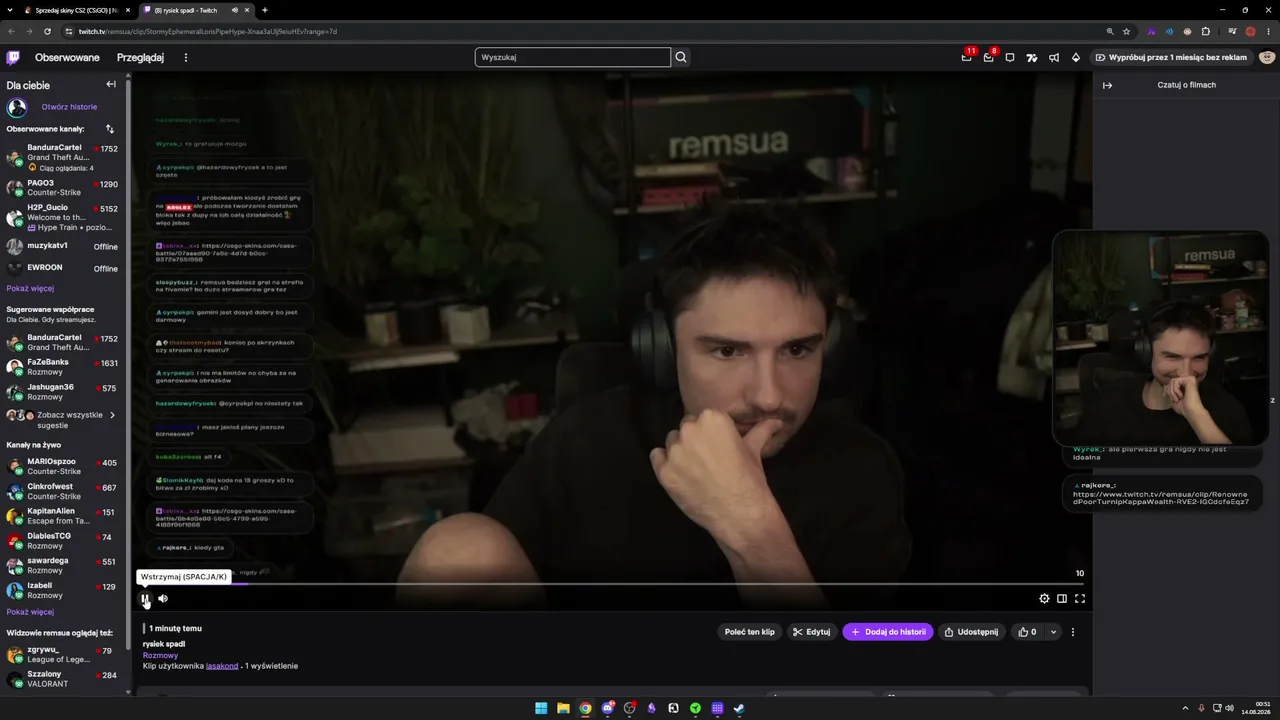Image resolution: width=1280 pixels, height=720 pixels.
Task: Open the Bits diamond icon
Action: [x=1076, y=57]
